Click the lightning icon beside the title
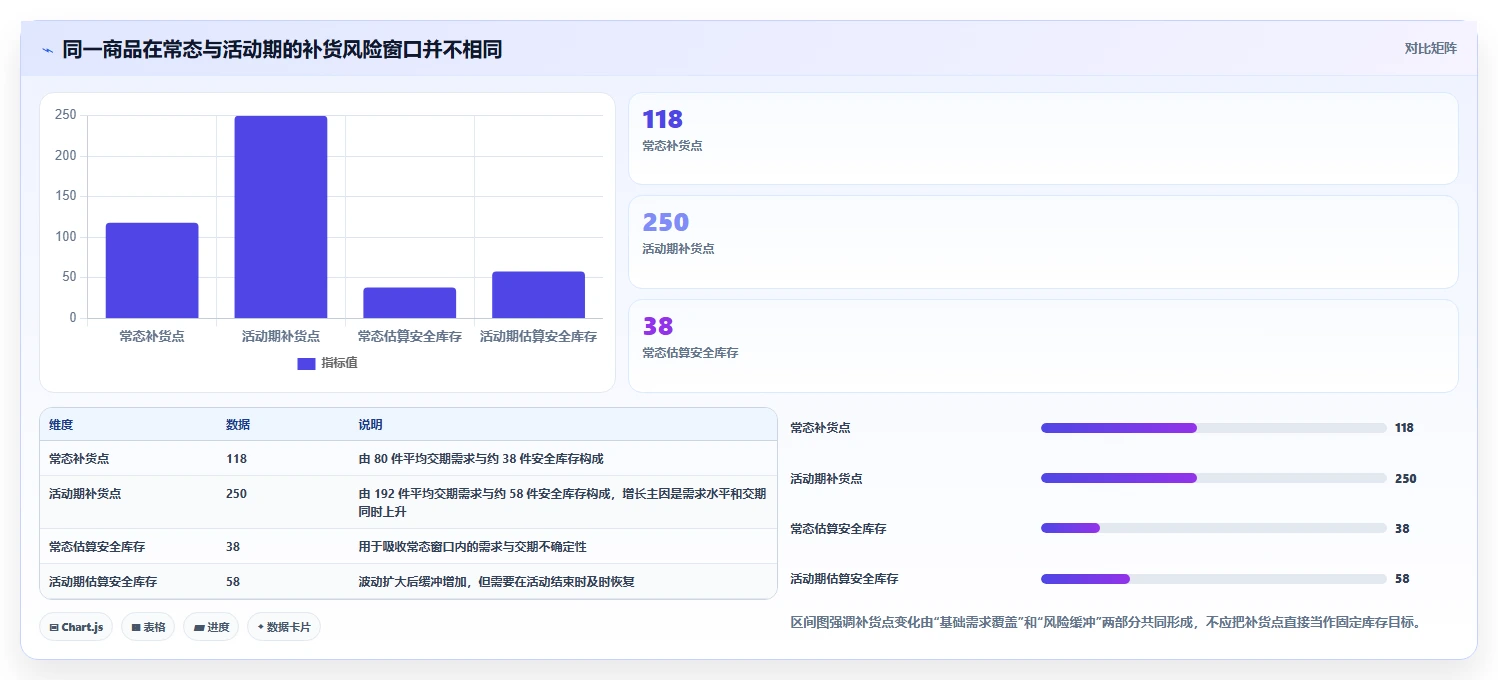The image size is (1498, 680). (x=47, y=50)
